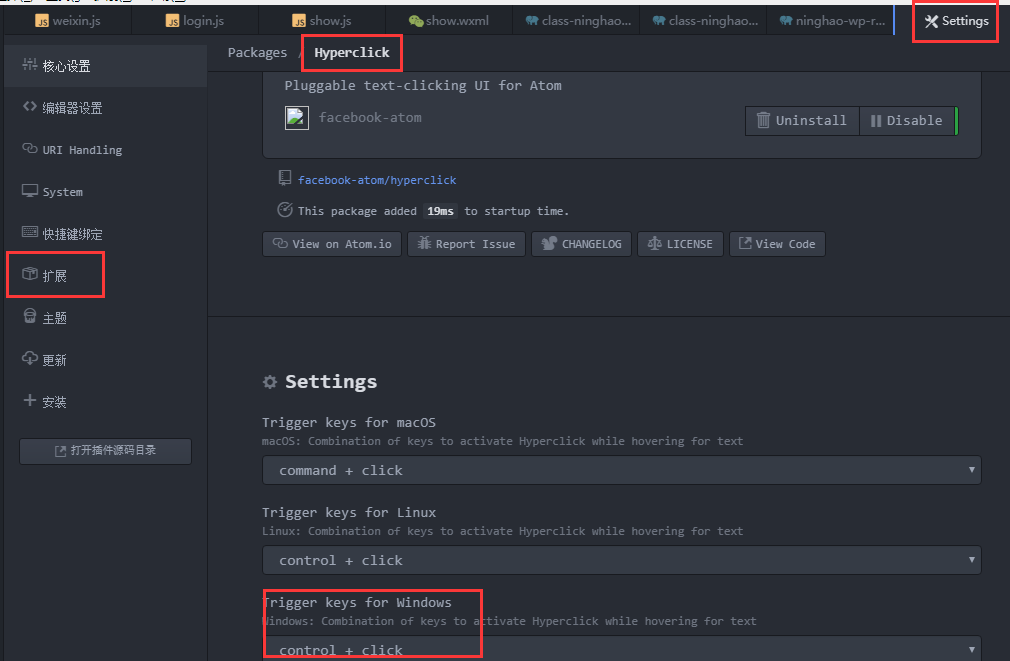
Task: Open the System settings section
Action: [62, 192]
